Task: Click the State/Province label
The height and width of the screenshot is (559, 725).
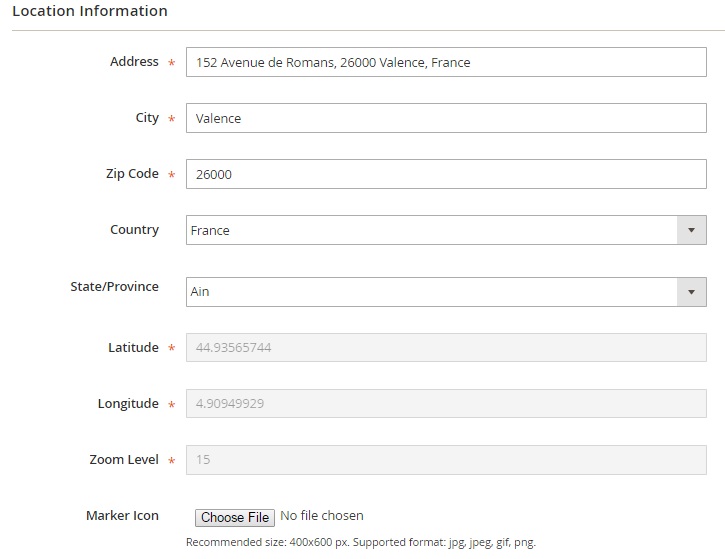Action: click(114, 287)
